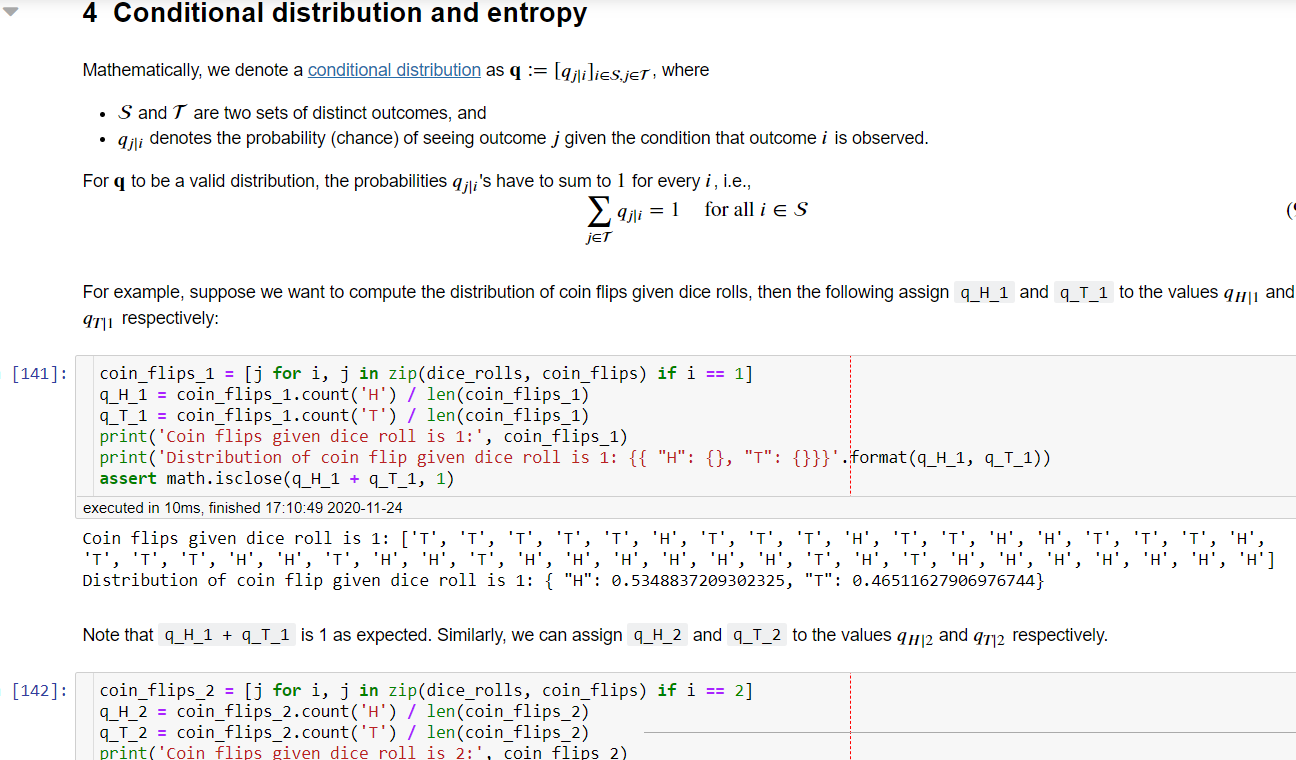Click the heading "4 Conditional distribution and entropy"
The width and height of the screenshot is (1296, 760).
click(x=335, y=13)
